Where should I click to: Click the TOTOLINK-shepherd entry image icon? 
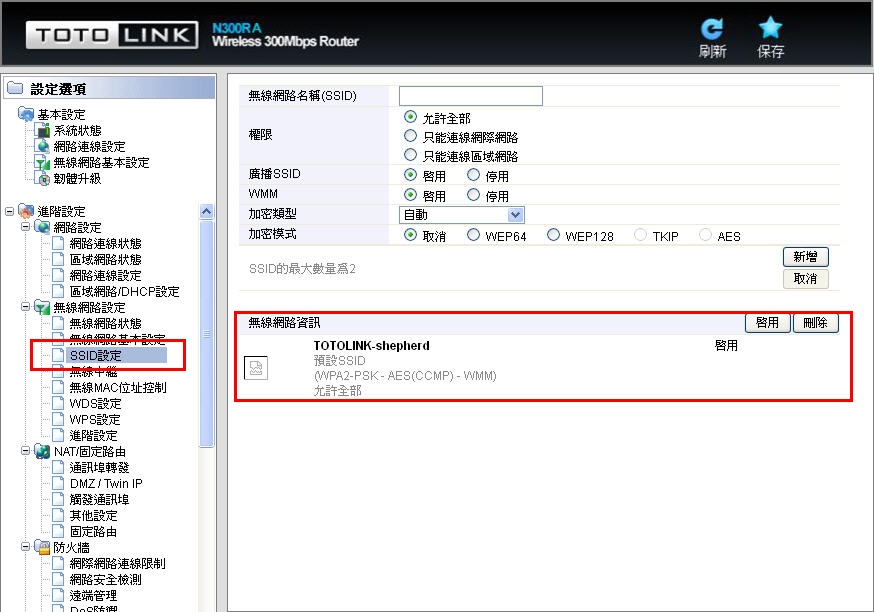pos(256,368)
